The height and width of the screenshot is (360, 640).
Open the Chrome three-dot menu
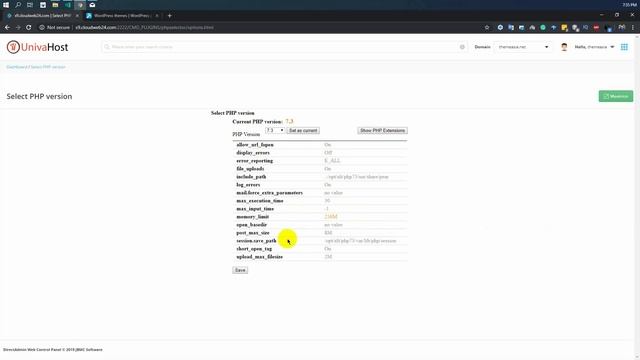click(633, 27)
